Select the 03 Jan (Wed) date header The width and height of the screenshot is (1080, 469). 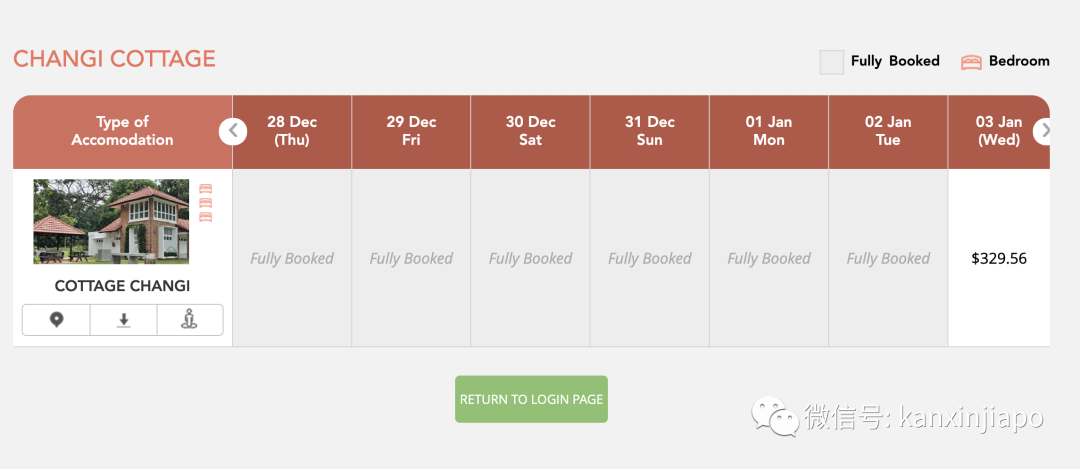point(999,132)
